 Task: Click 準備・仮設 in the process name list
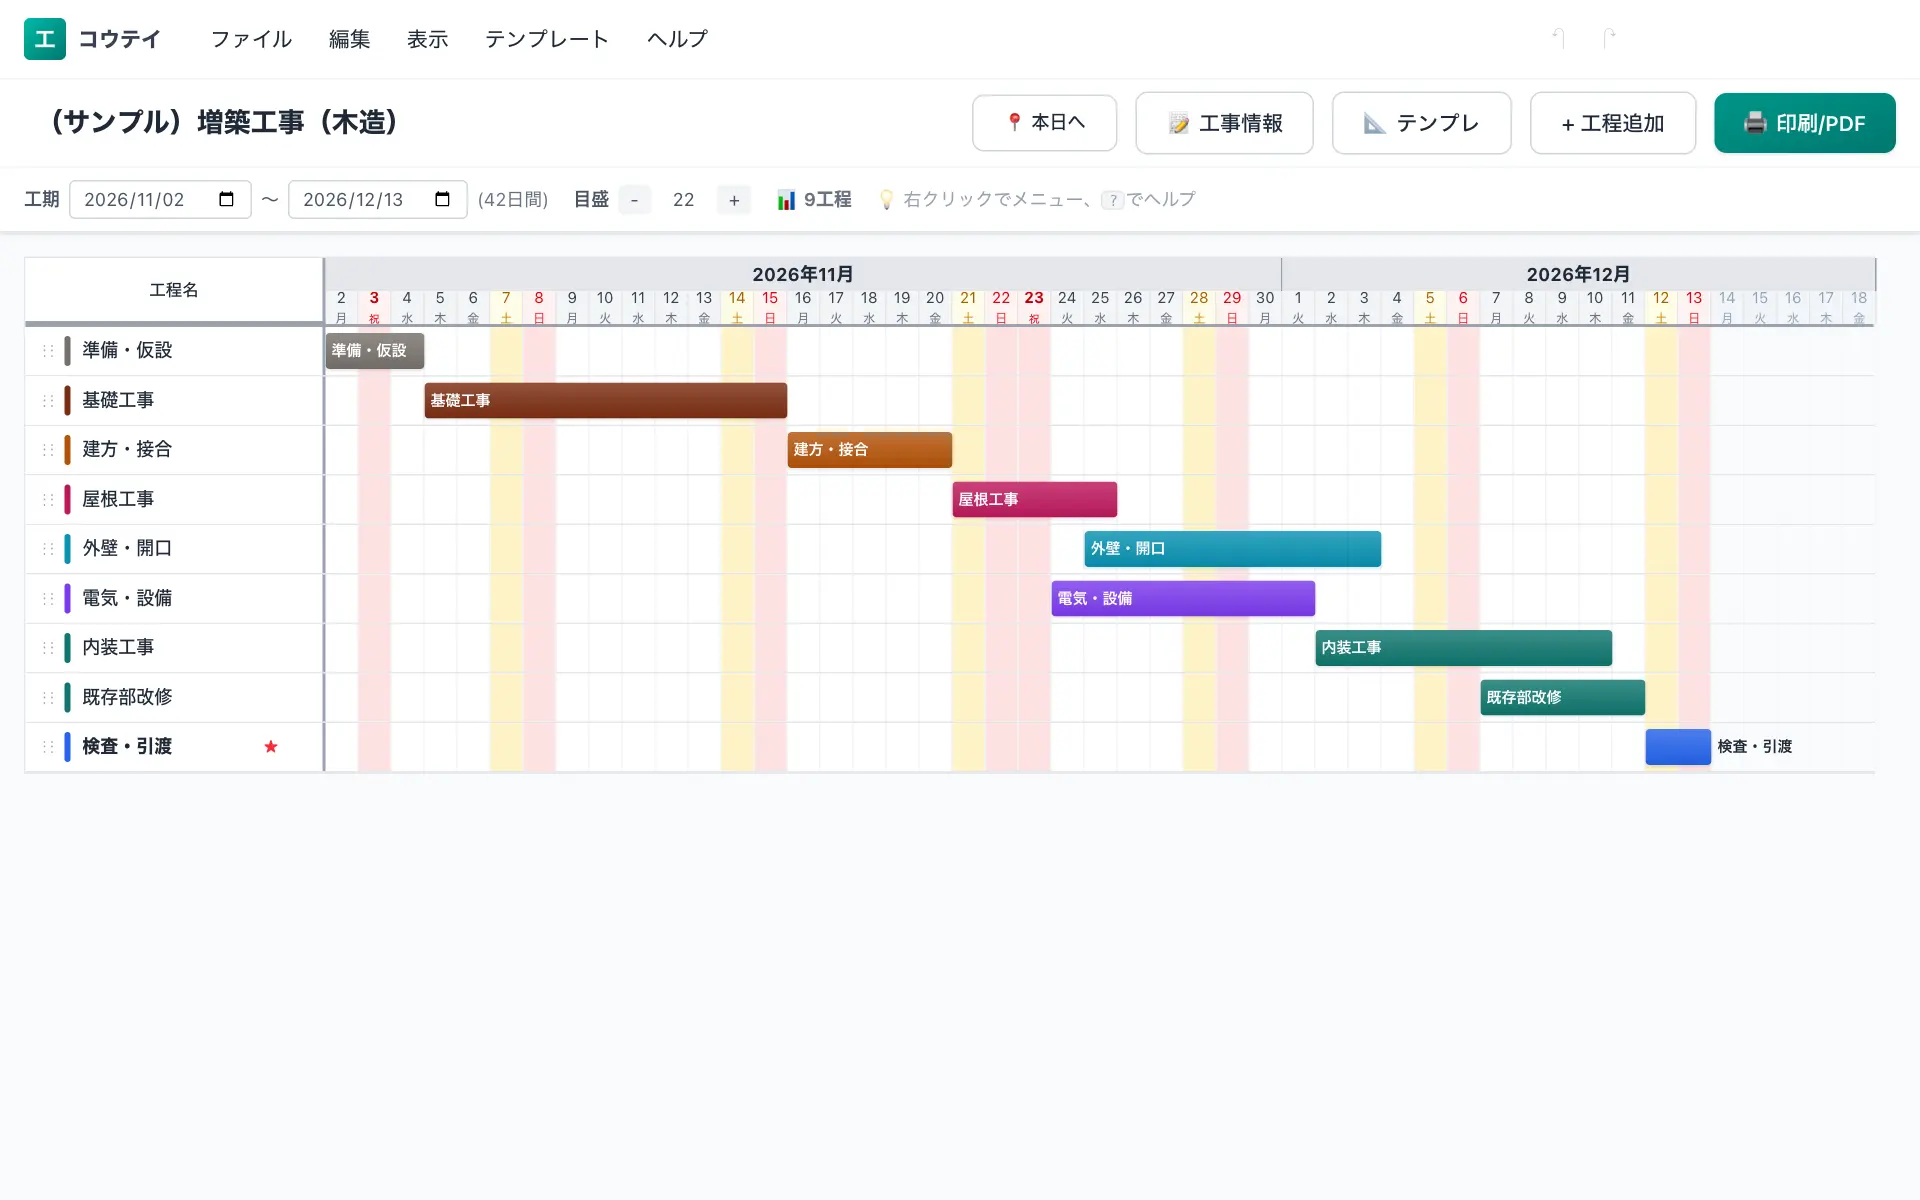click(127, 351)
